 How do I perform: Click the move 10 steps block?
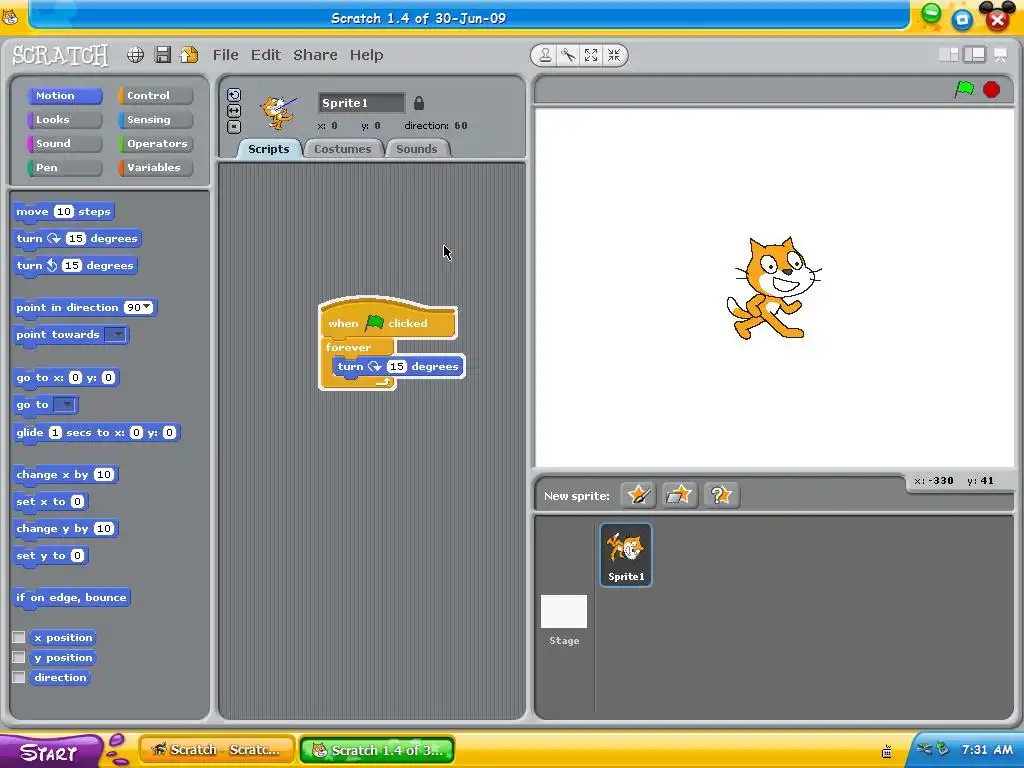point(63,212)
